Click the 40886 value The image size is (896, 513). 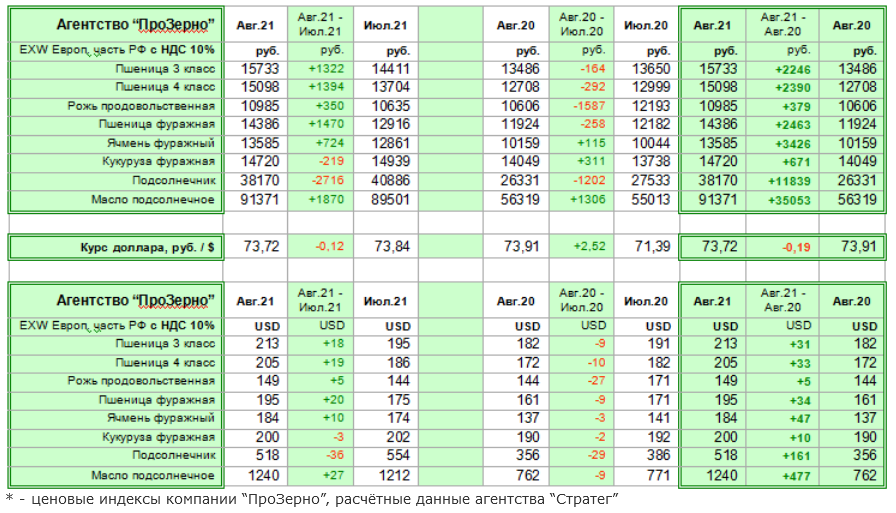[x=390, y=181]
